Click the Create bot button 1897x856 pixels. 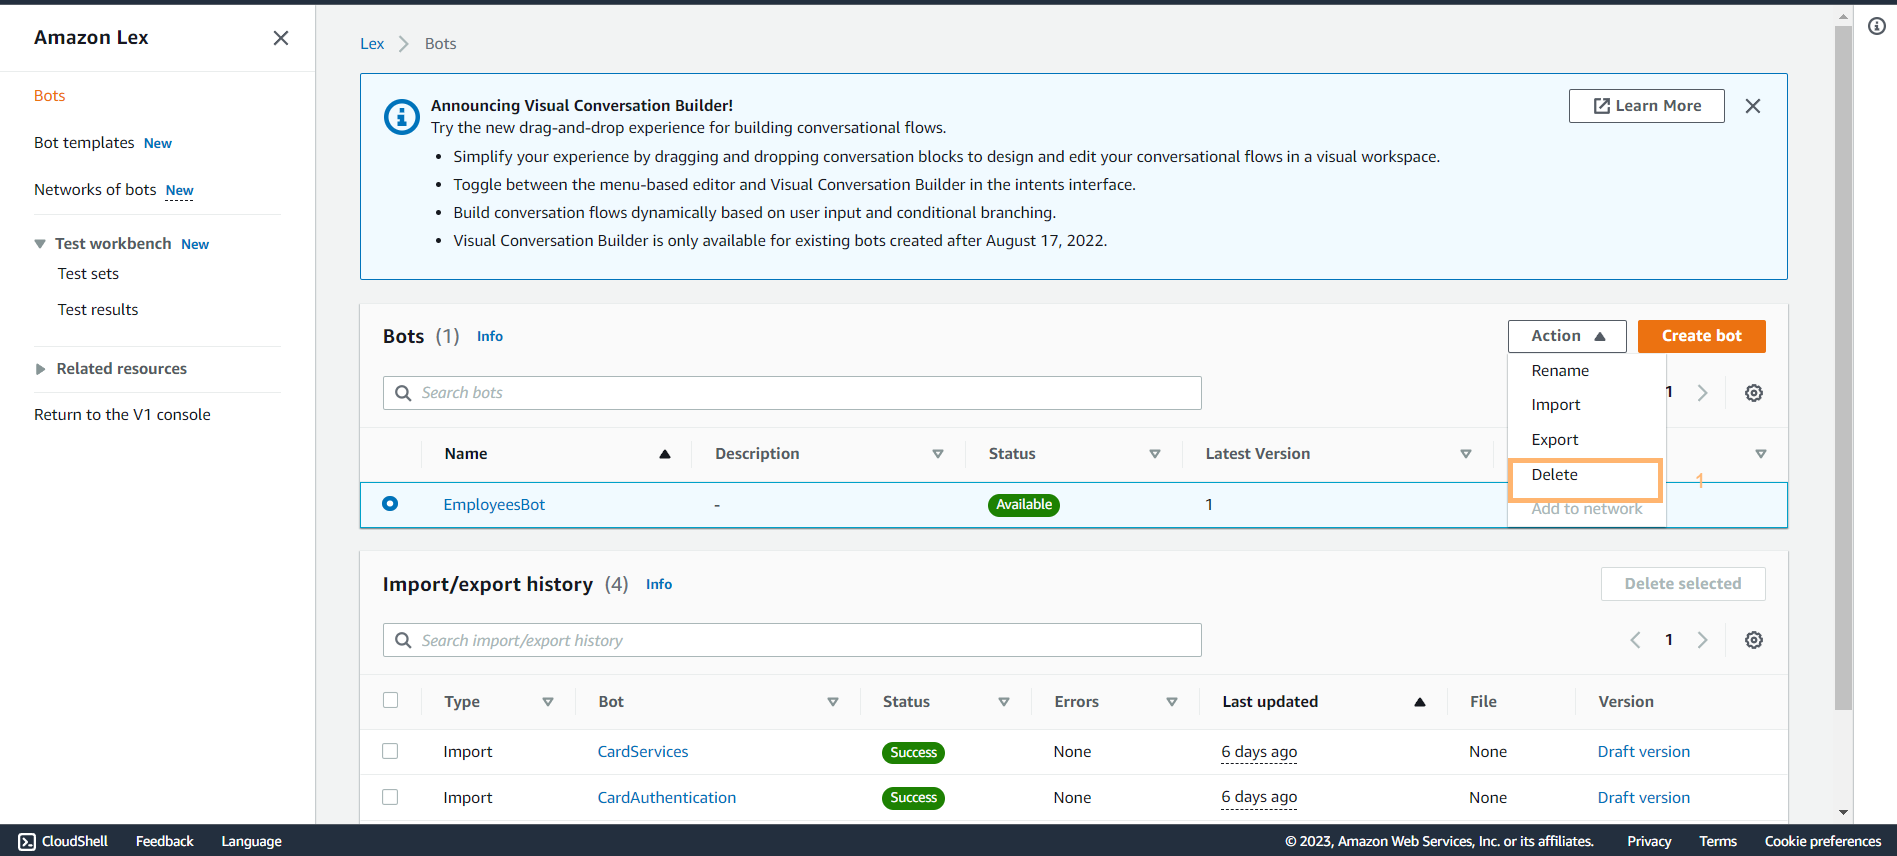pos(1702,336)
